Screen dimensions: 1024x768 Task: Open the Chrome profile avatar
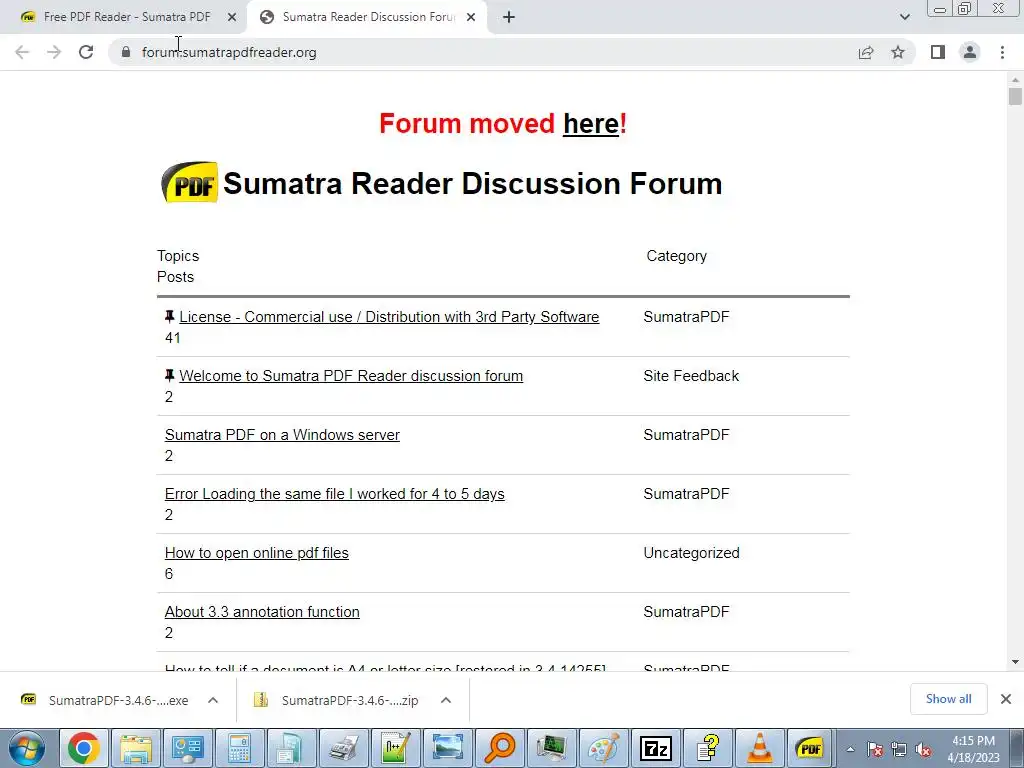point(970,52)
